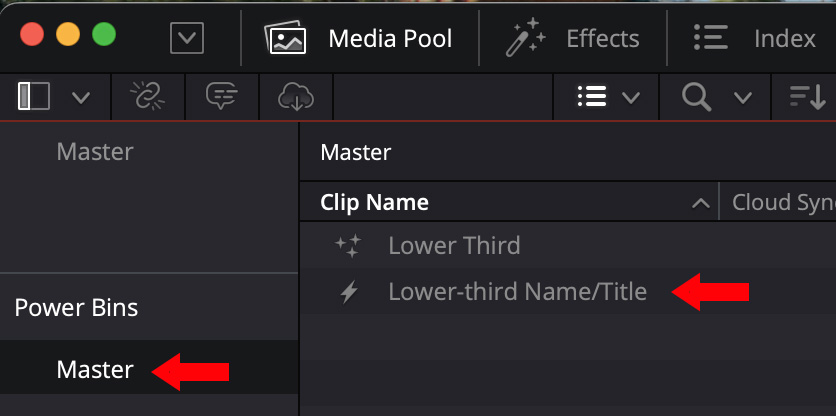Select the top Master bin
The width and height of the screenshot is (836, 416).
95,152
